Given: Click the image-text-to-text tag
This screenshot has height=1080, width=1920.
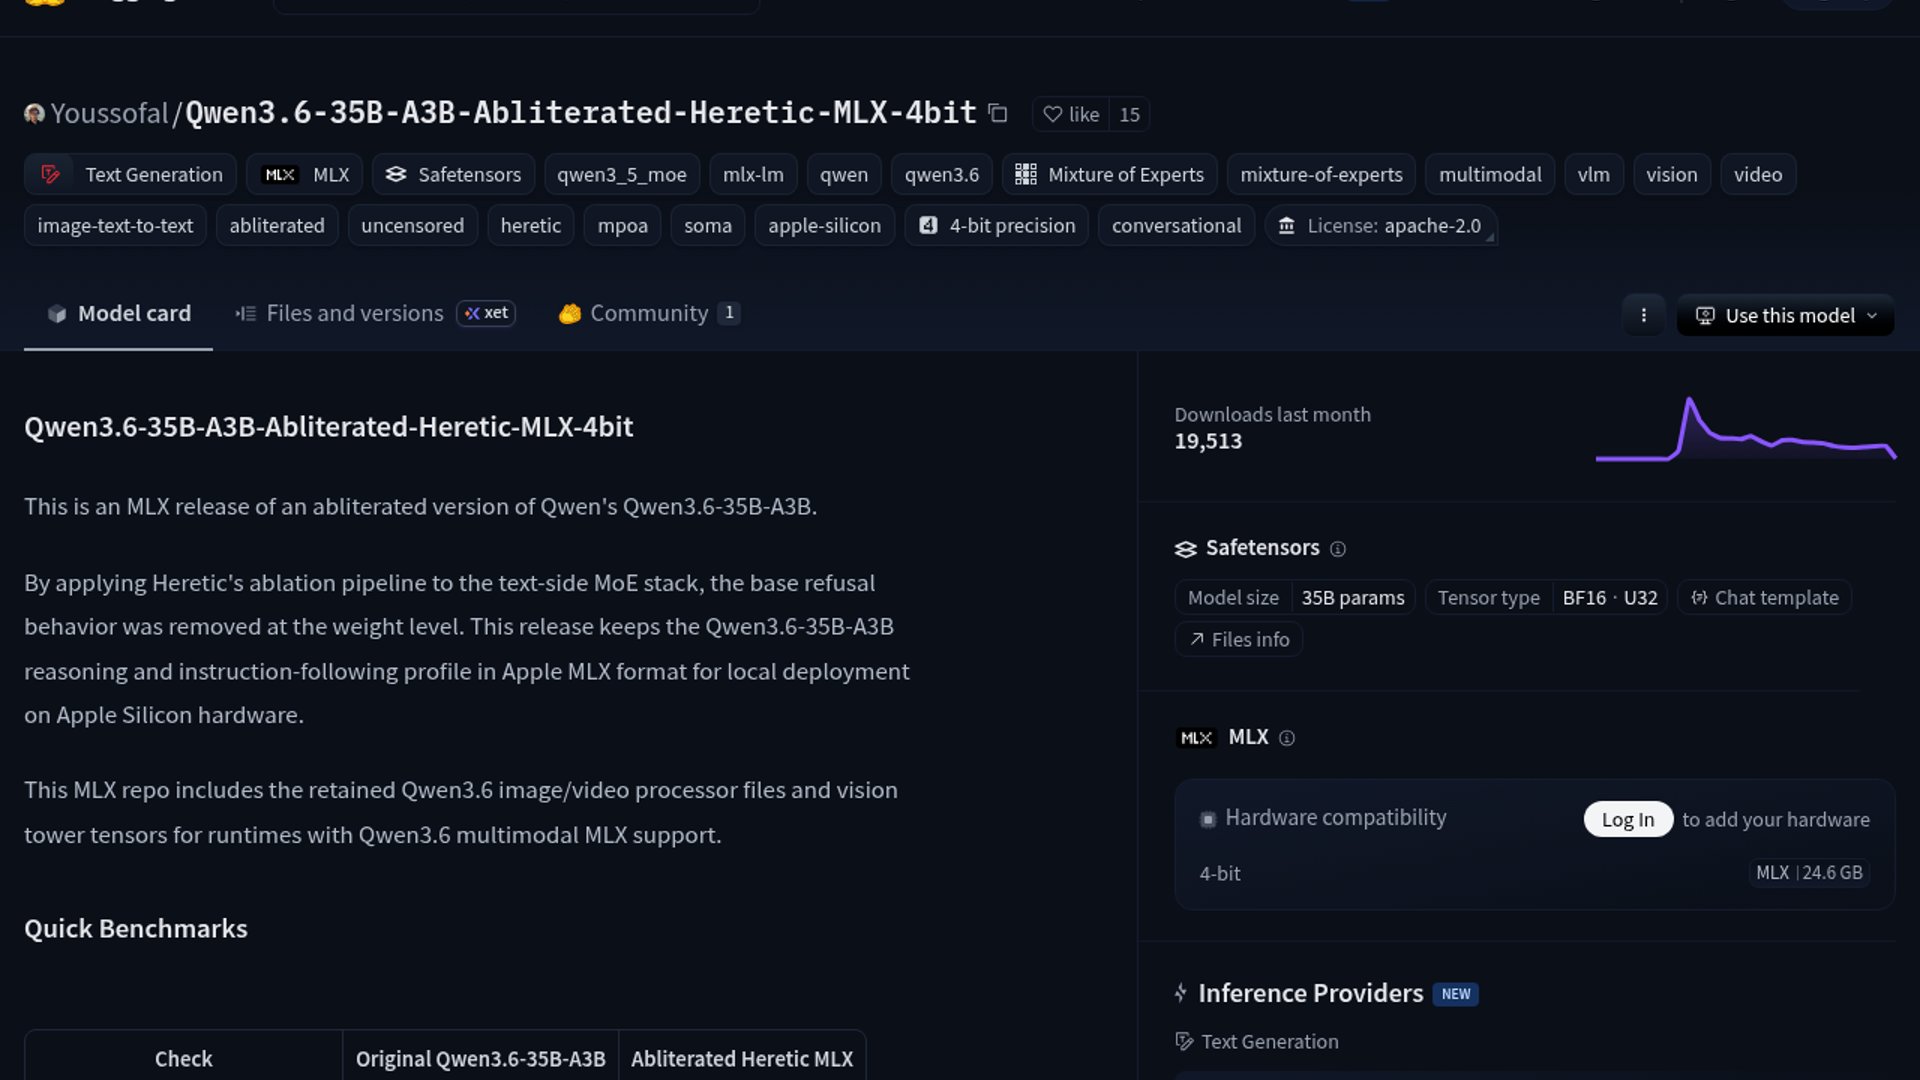Looking at the screenshot, I should point(115,226).
